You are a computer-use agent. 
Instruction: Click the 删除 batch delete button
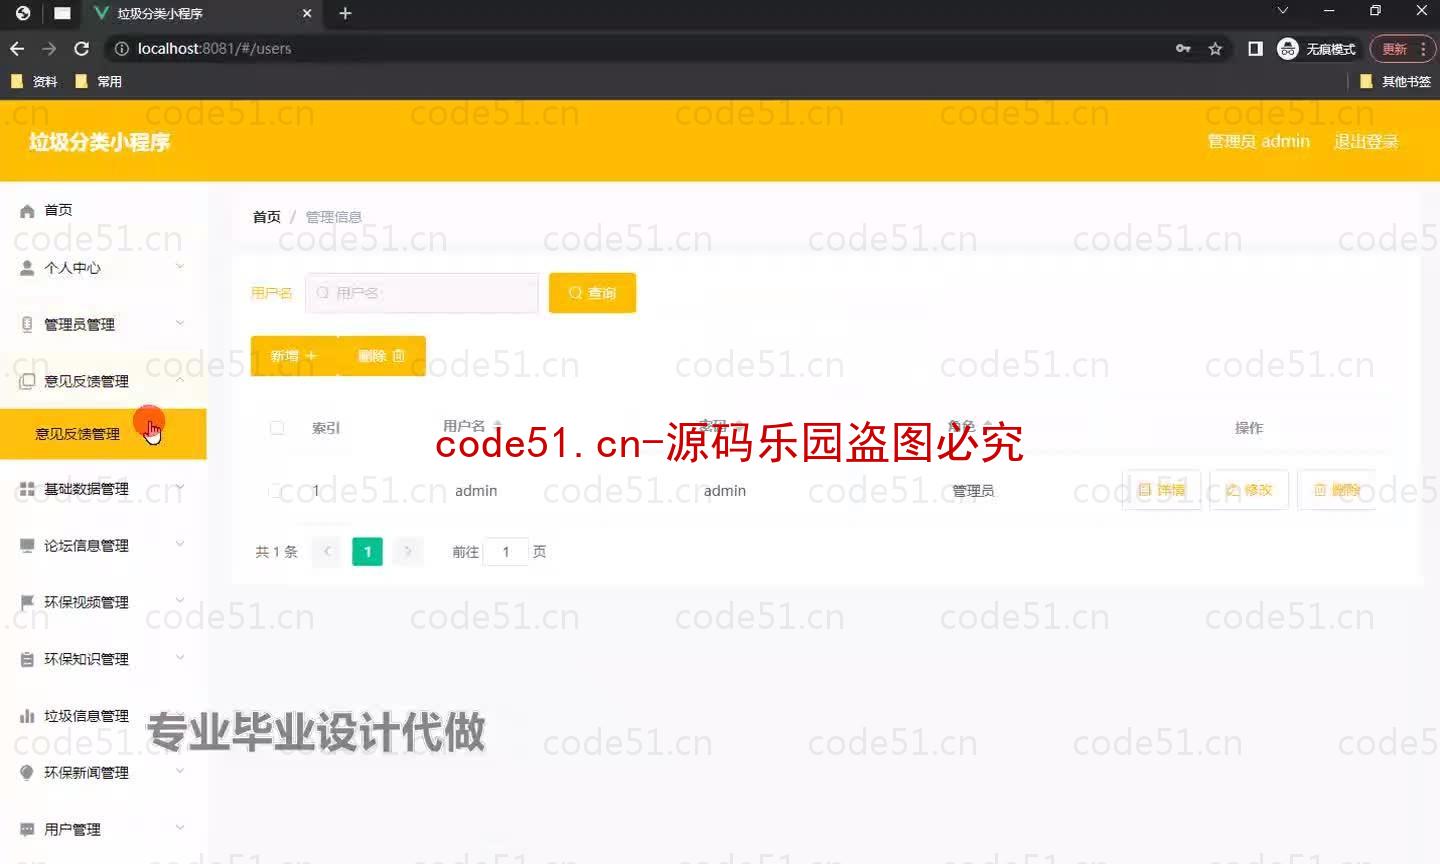382,356
